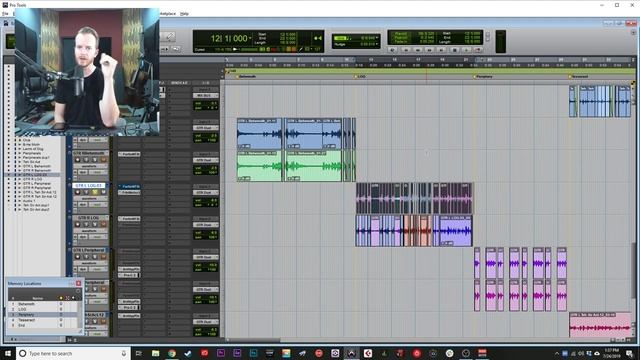Open GTR Dual output selector on GTR L Peripheral
640x360 pixels.
[x=206, y=257]
